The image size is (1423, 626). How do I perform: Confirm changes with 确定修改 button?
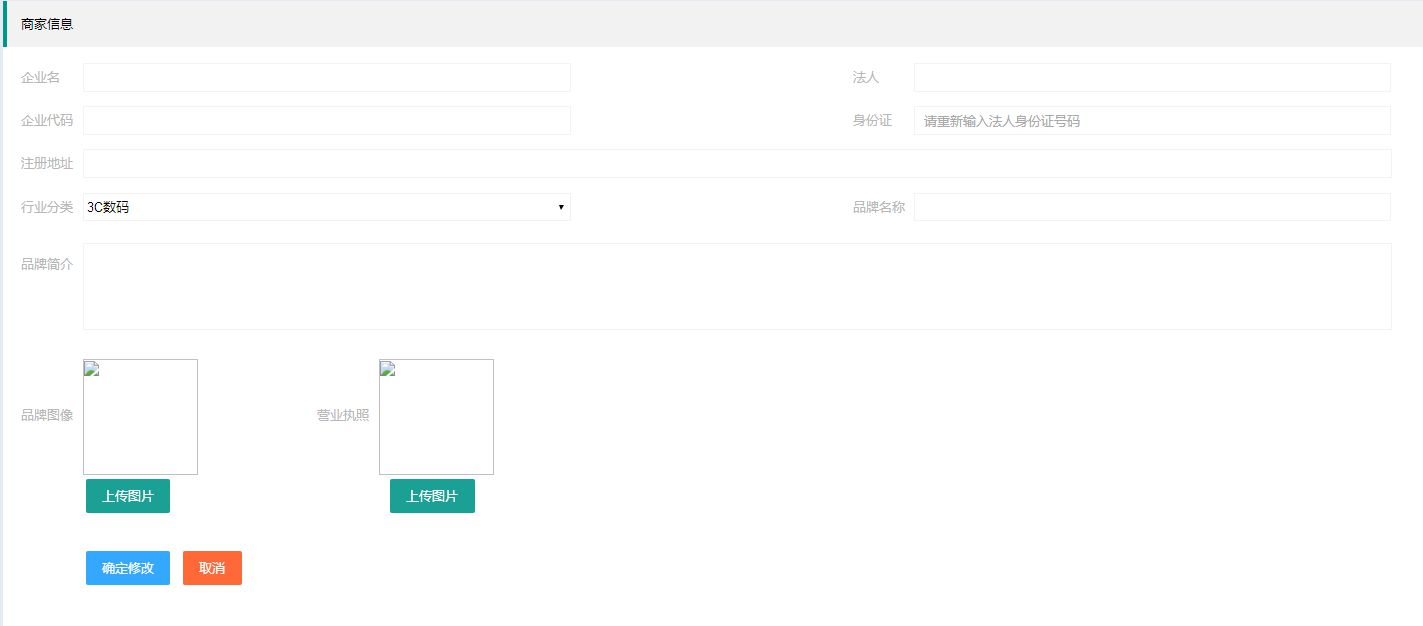128,568
